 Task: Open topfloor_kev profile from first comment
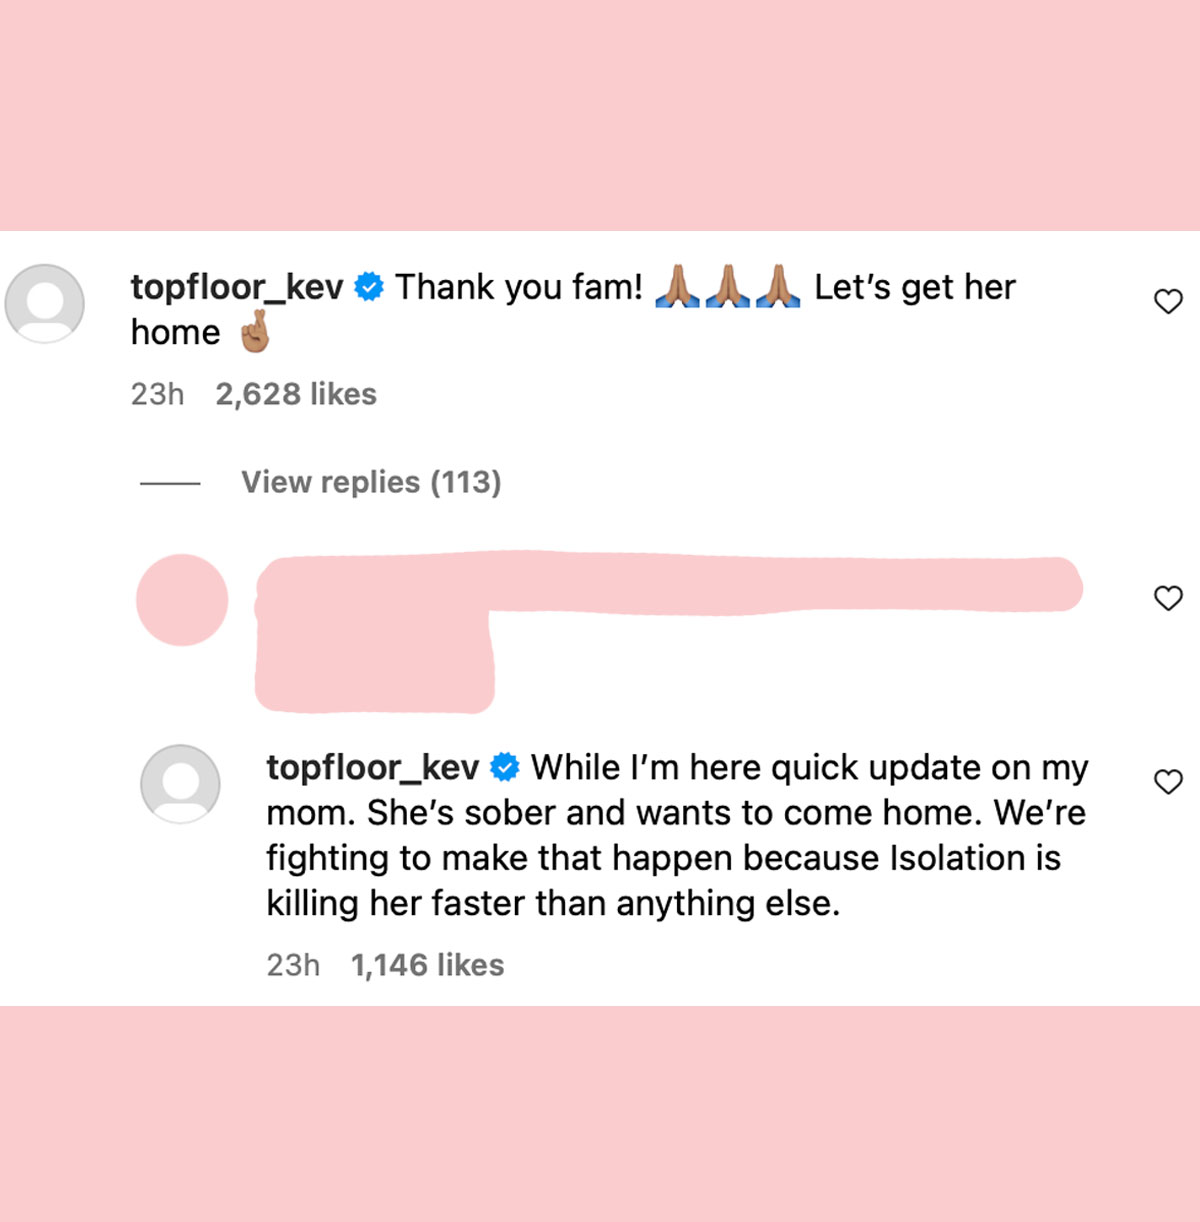pos(237,287)
